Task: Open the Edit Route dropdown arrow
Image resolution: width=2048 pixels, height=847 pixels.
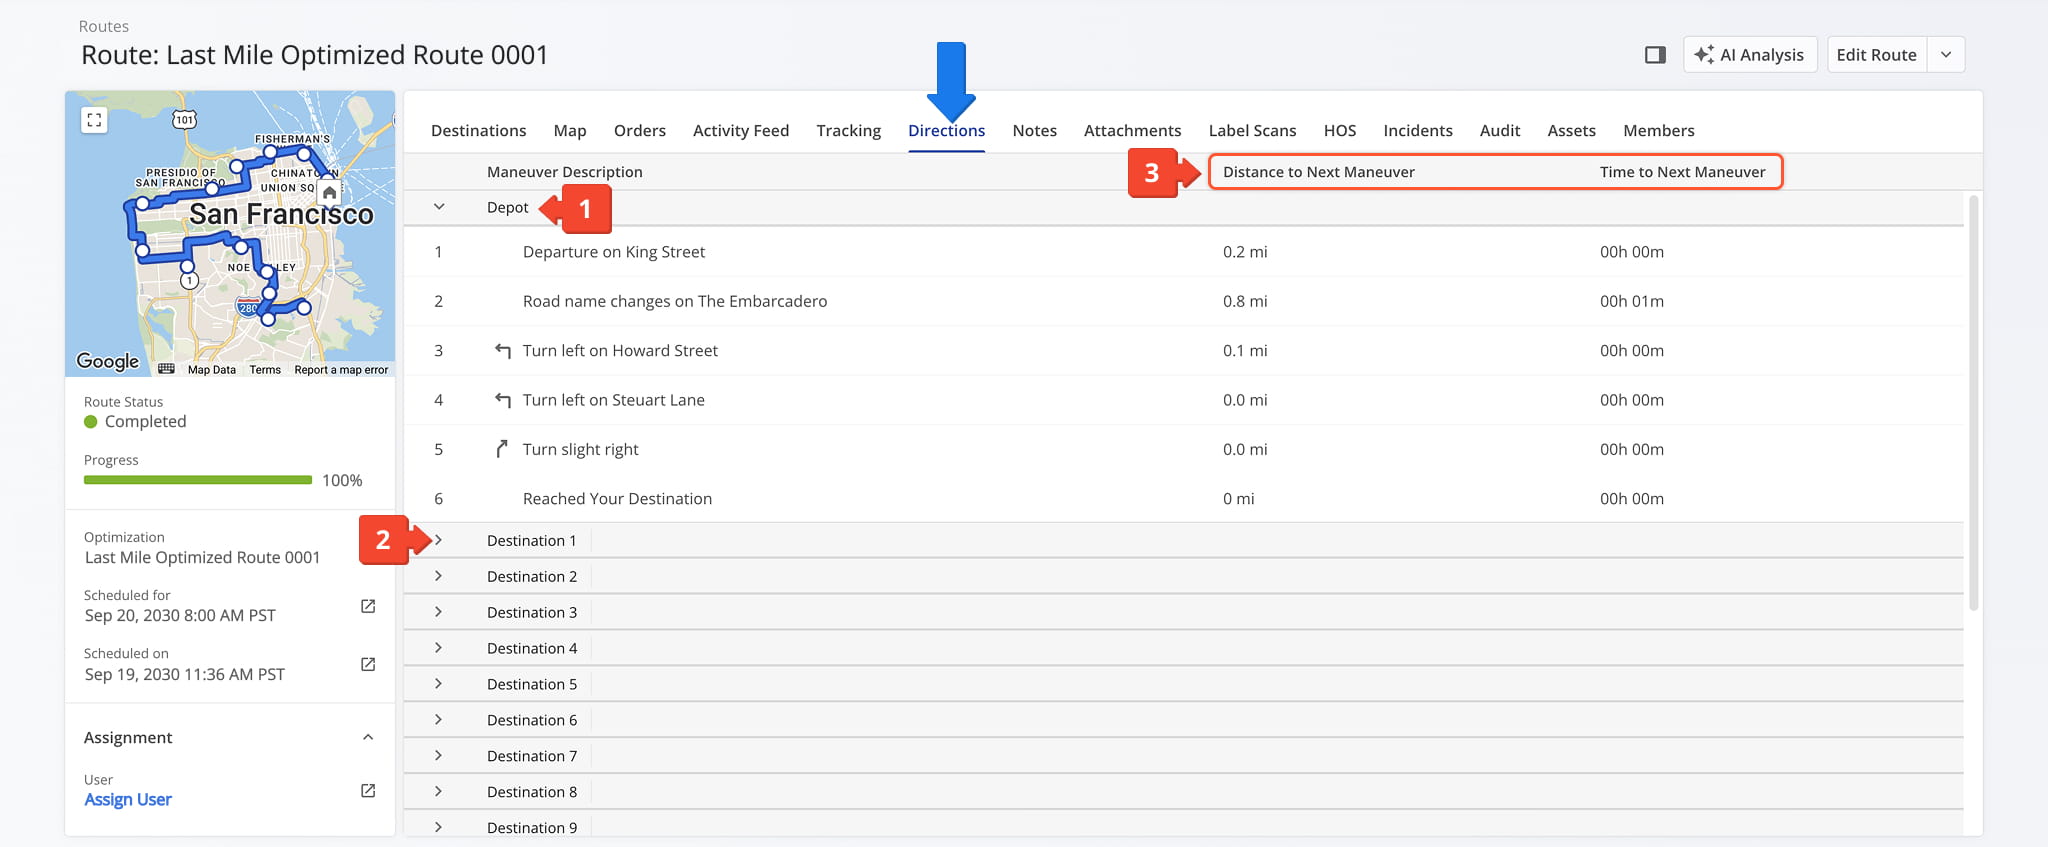Action: tap(1946, 55)
